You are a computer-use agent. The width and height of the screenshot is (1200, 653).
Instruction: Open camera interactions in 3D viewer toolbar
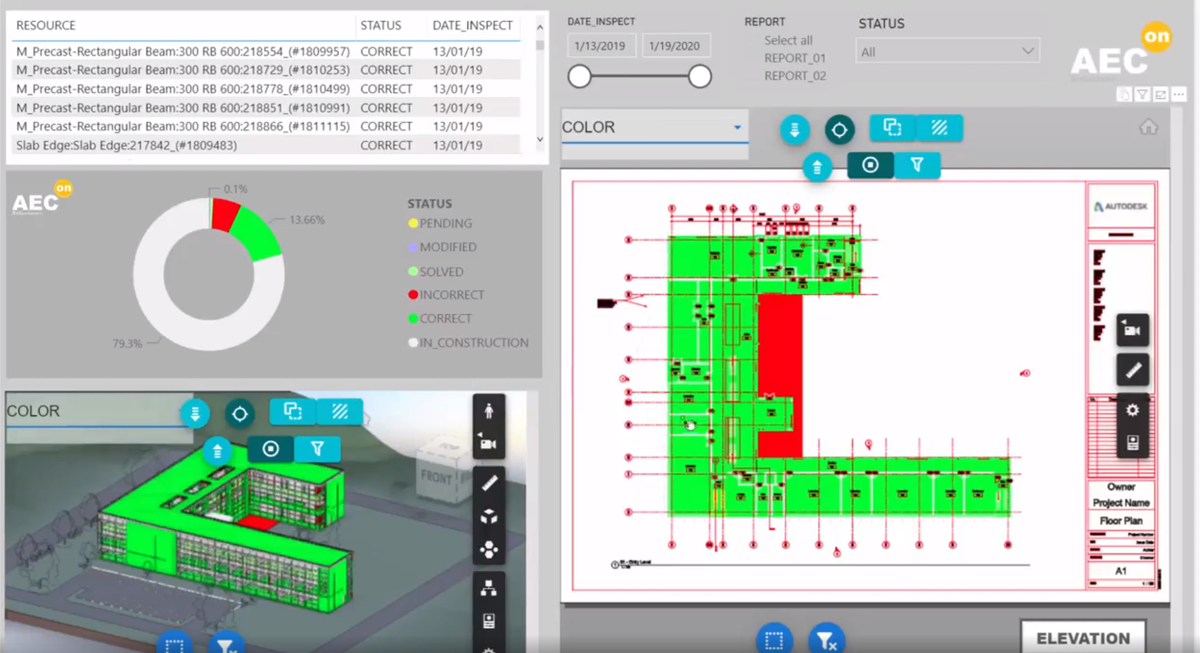(488, 443)
